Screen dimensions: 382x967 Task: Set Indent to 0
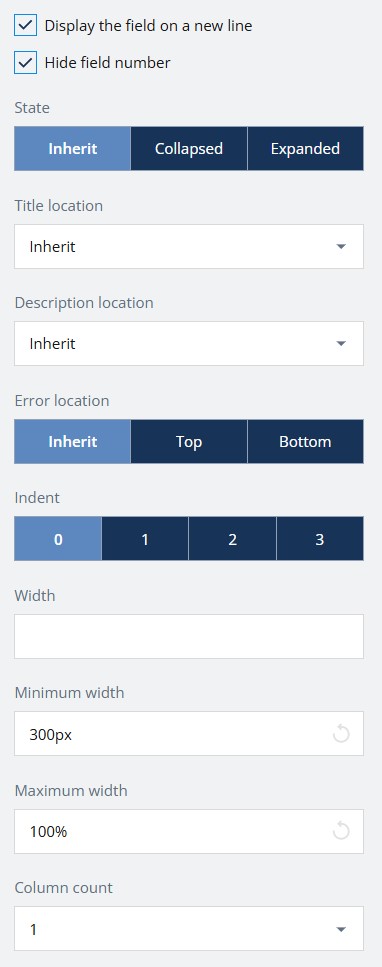(58, 539)
